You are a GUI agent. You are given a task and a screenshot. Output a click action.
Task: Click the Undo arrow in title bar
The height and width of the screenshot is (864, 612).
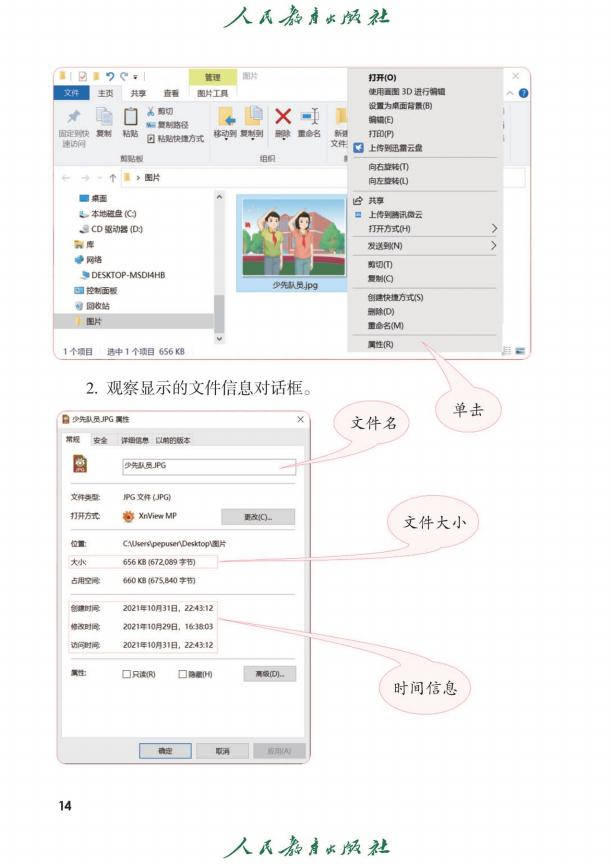coord(111,77)
